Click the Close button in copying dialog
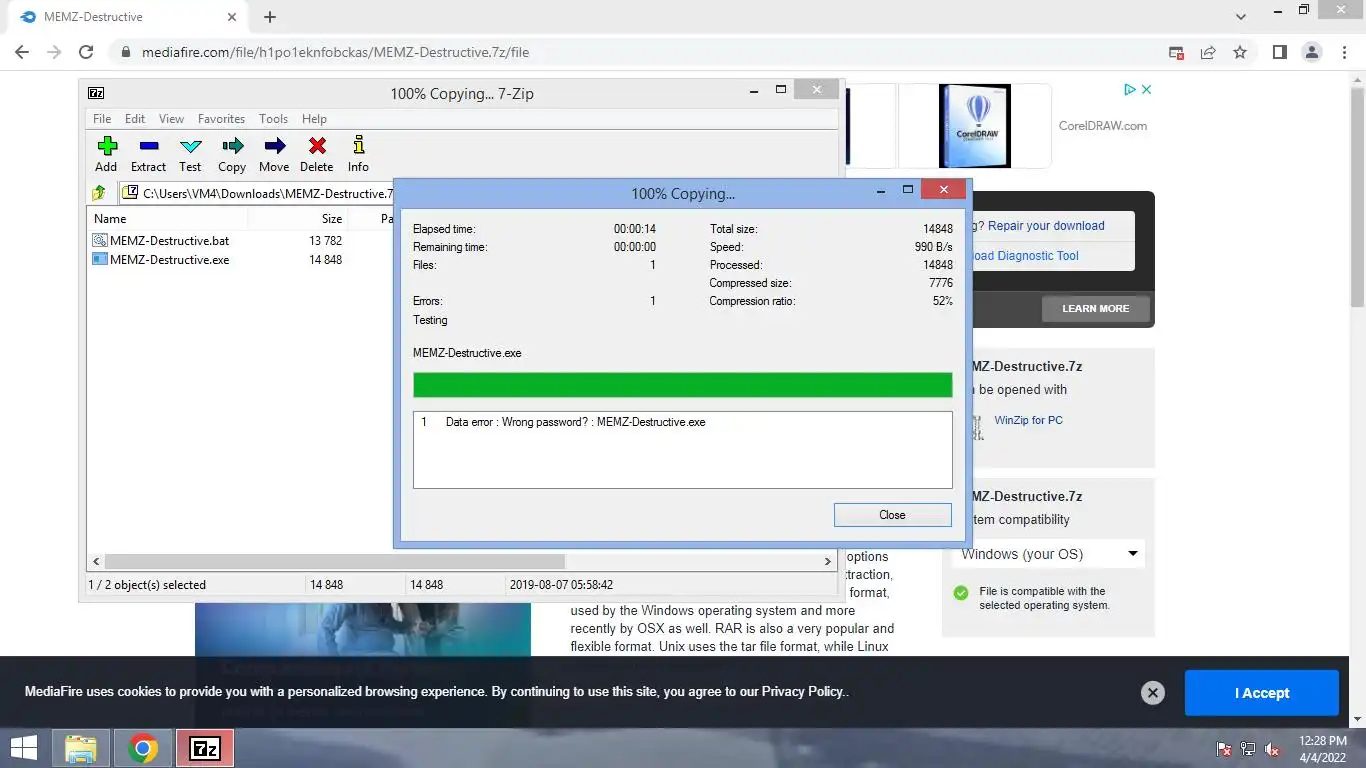This screenshot has width=1366, height=768. (x=892, y=515)
